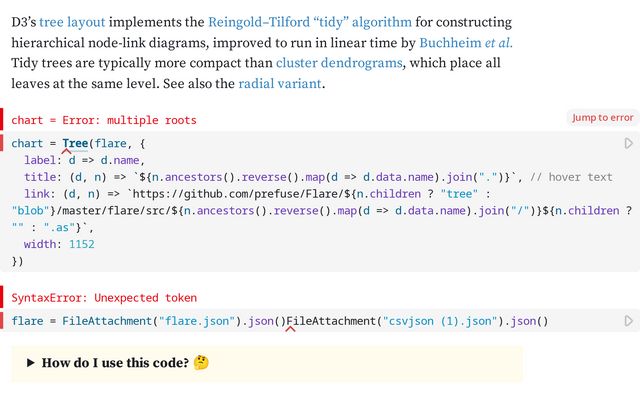Image resolution: width=640 pixels, height=400 pixels.
Task: Click the Tree function name in code
Action: 75,143
